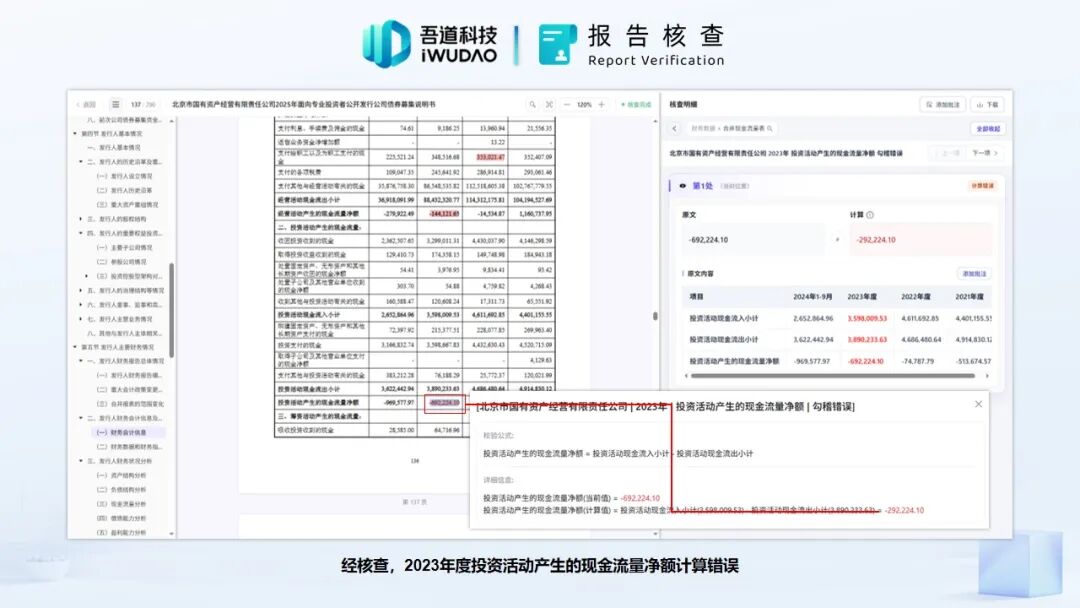
Task: Click 添加批注 button beside 原文内容
Action: [x=974, y=273]
